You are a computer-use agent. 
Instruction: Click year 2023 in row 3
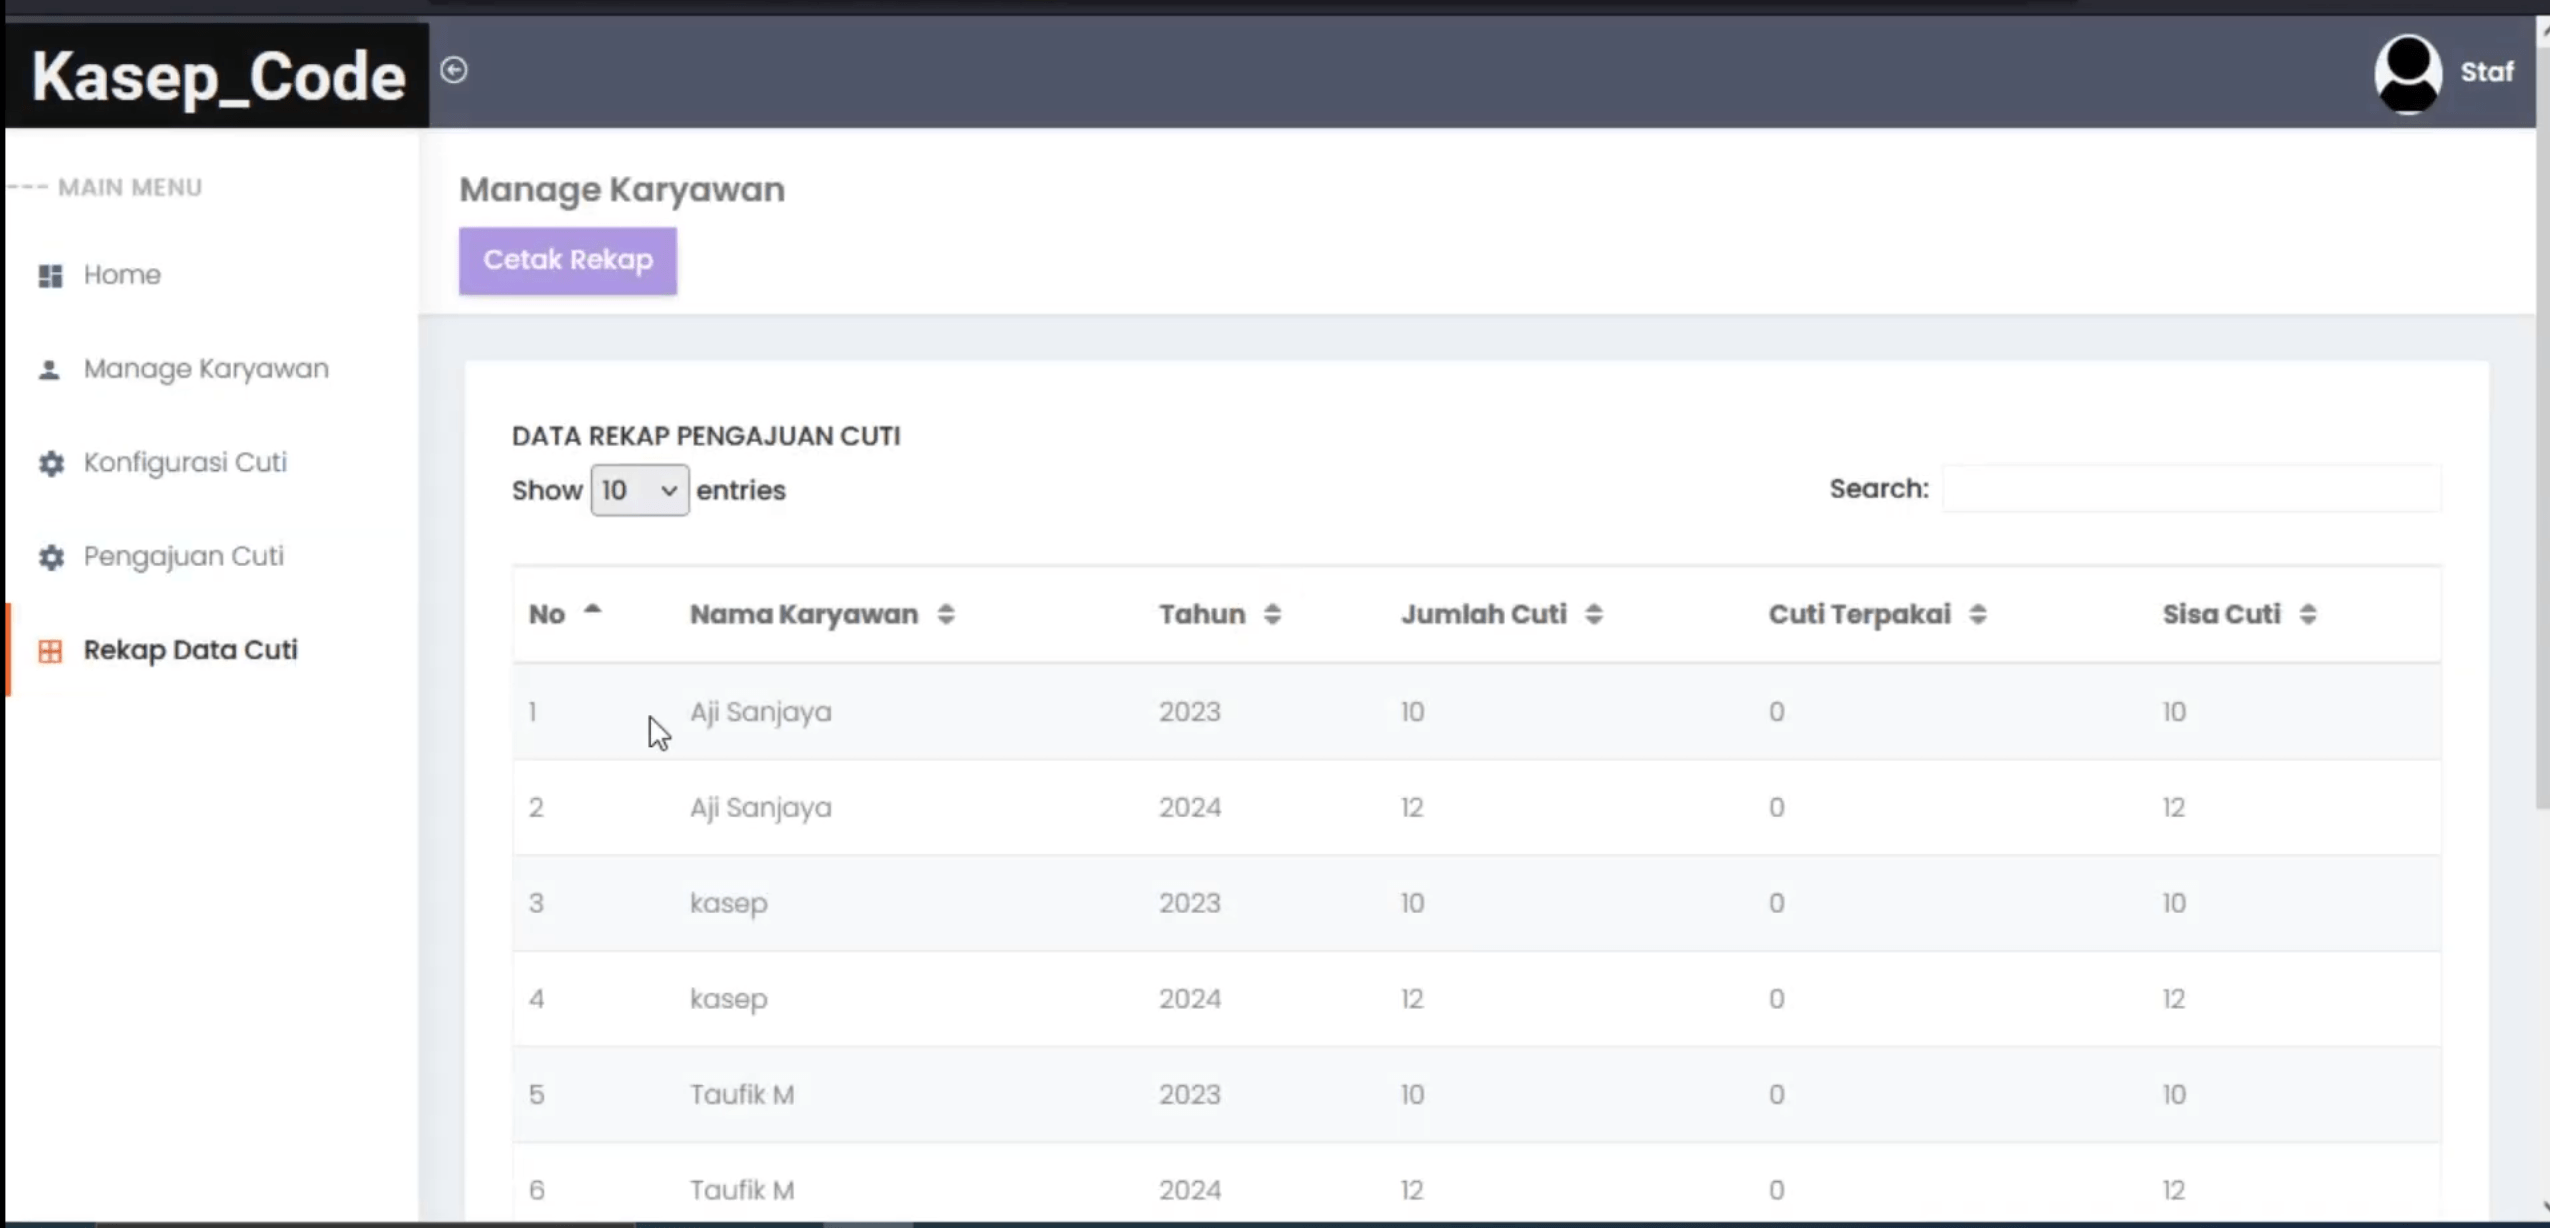point(1190,903)
